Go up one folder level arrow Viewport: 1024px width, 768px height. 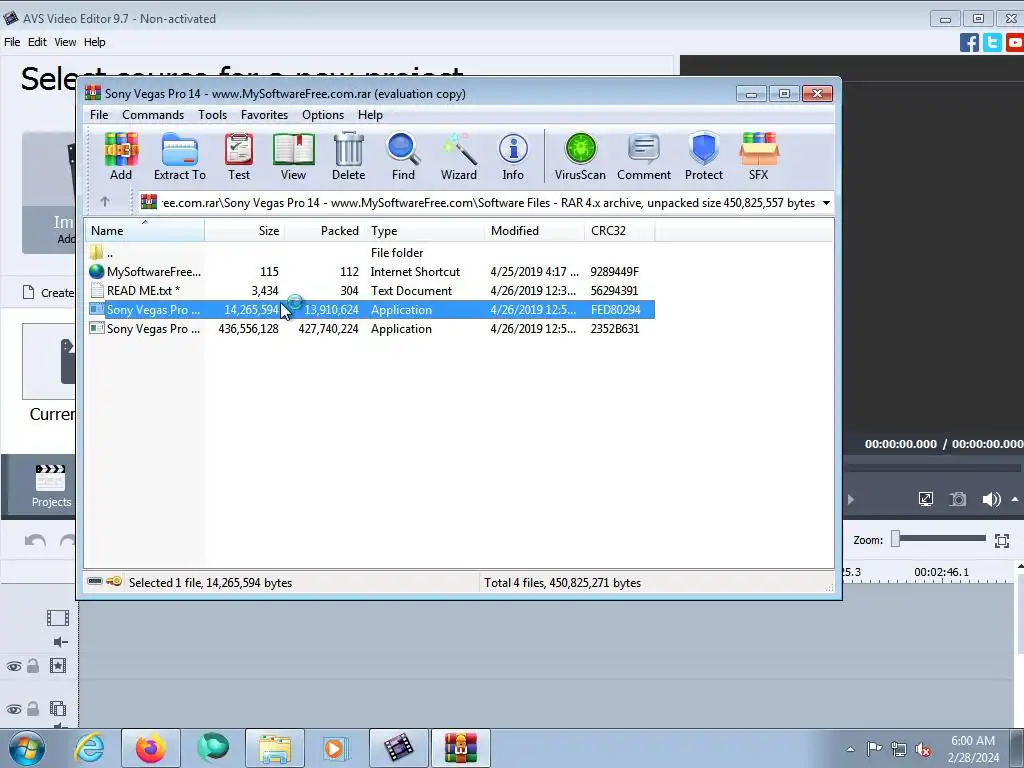[x=105, y=202]
